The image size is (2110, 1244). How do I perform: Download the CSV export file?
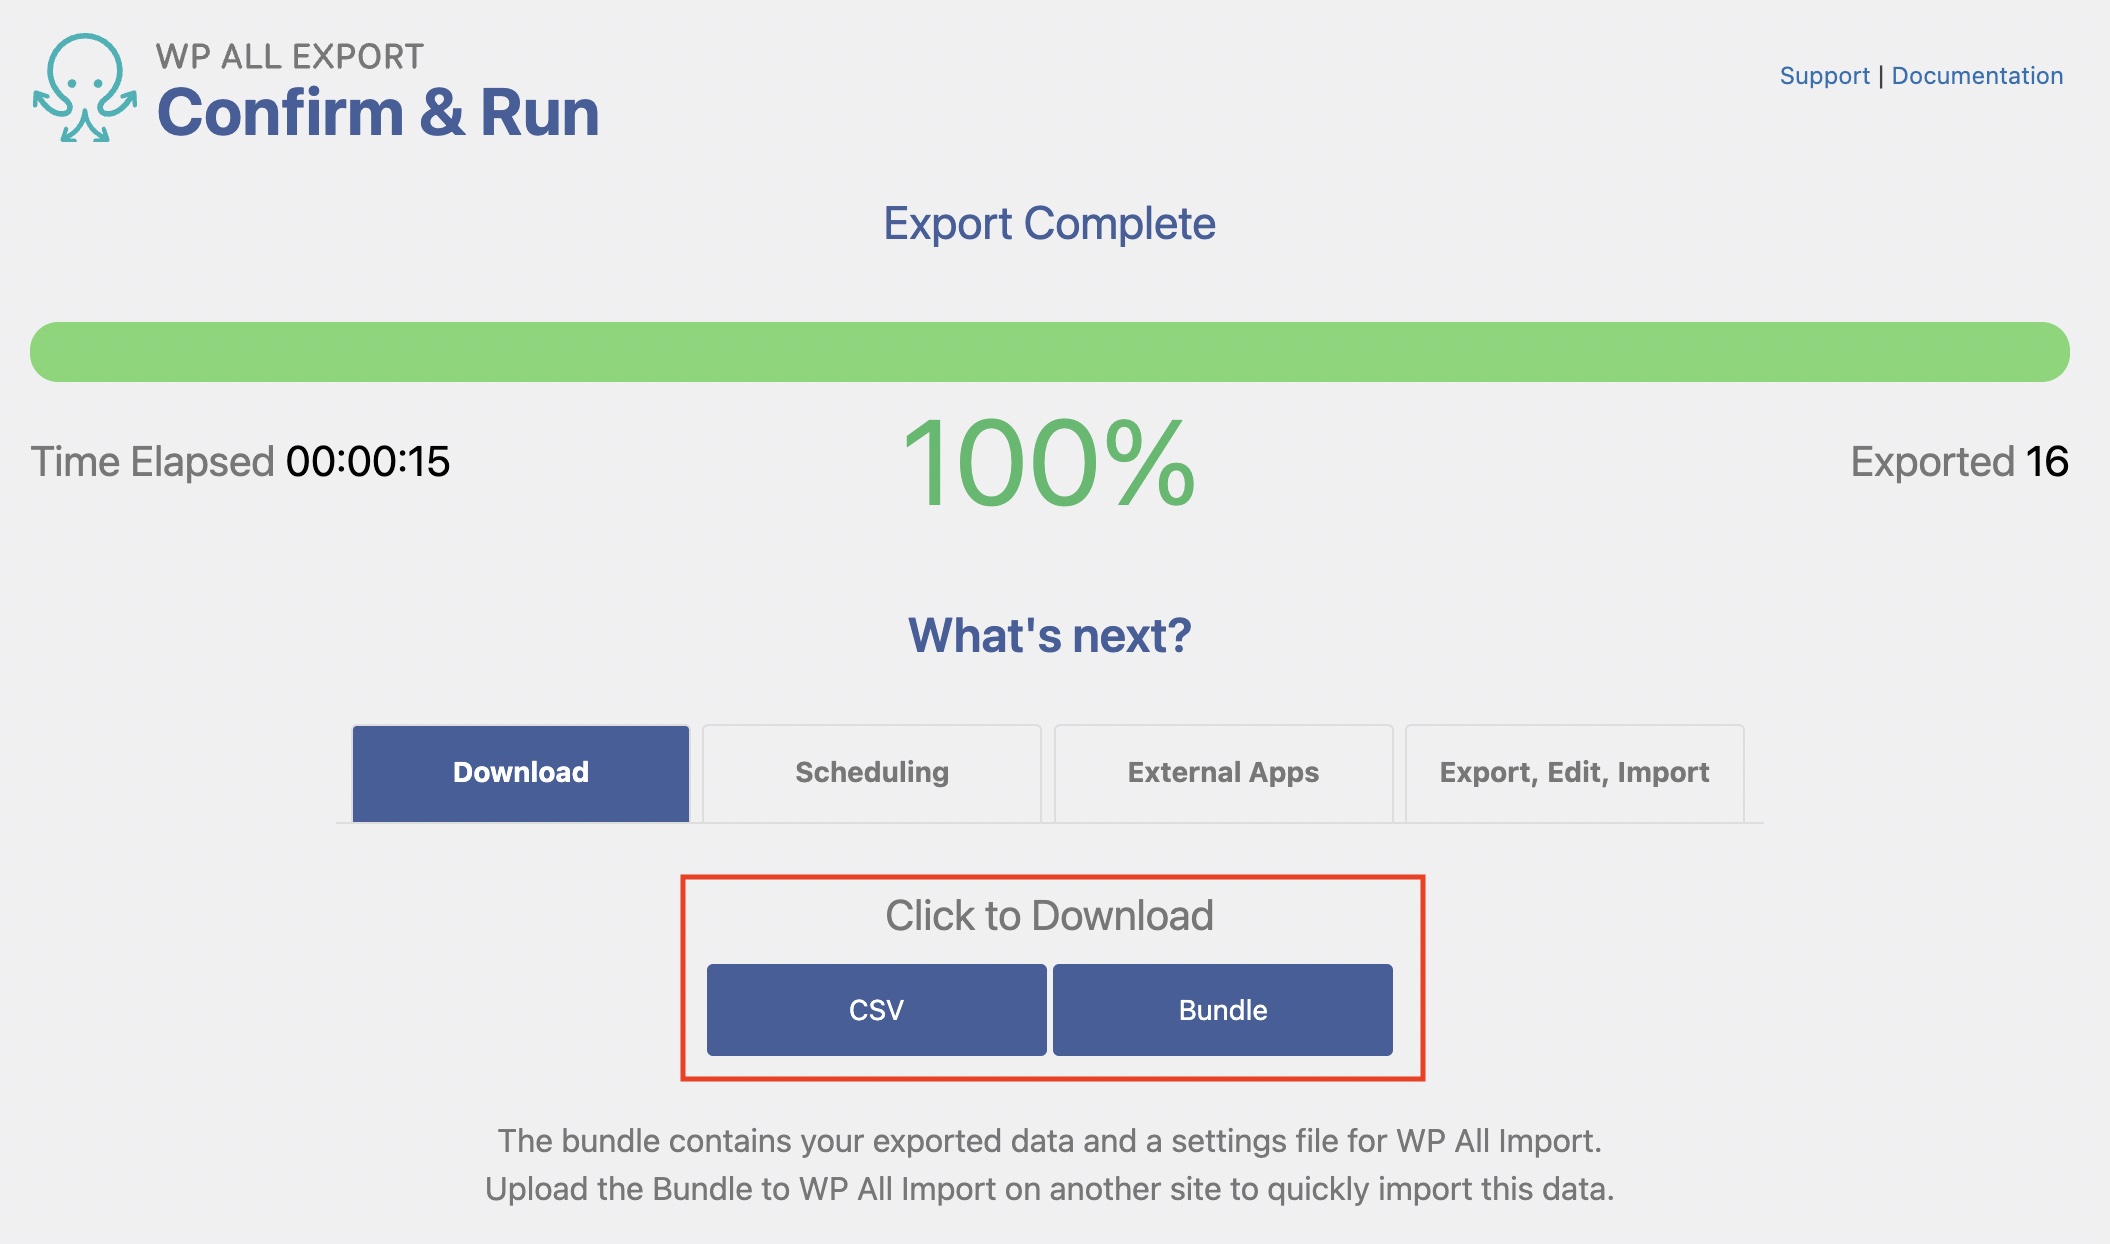point(876,1010)
